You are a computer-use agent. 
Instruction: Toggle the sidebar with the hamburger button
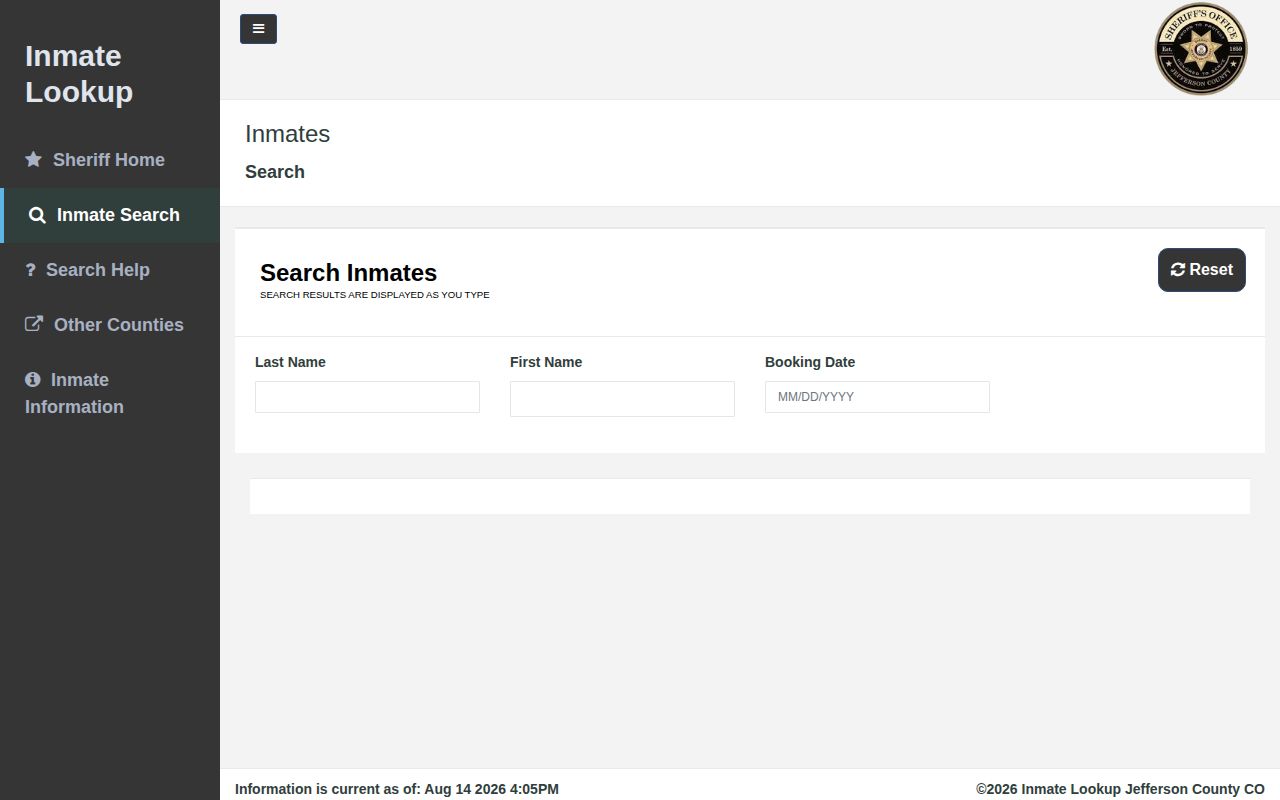(x=258, y=29)
